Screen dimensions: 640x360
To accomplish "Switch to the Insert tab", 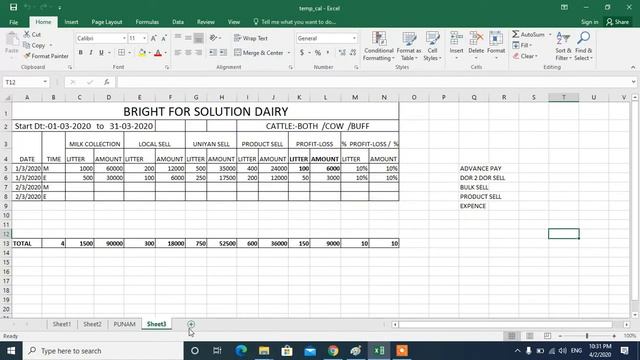I will (x=71, y=22).
